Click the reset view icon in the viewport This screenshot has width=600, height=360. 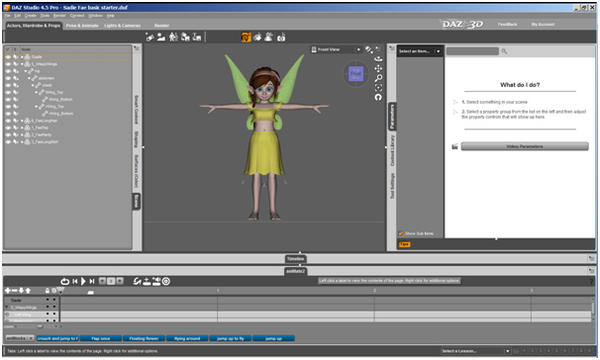(378, 97)
